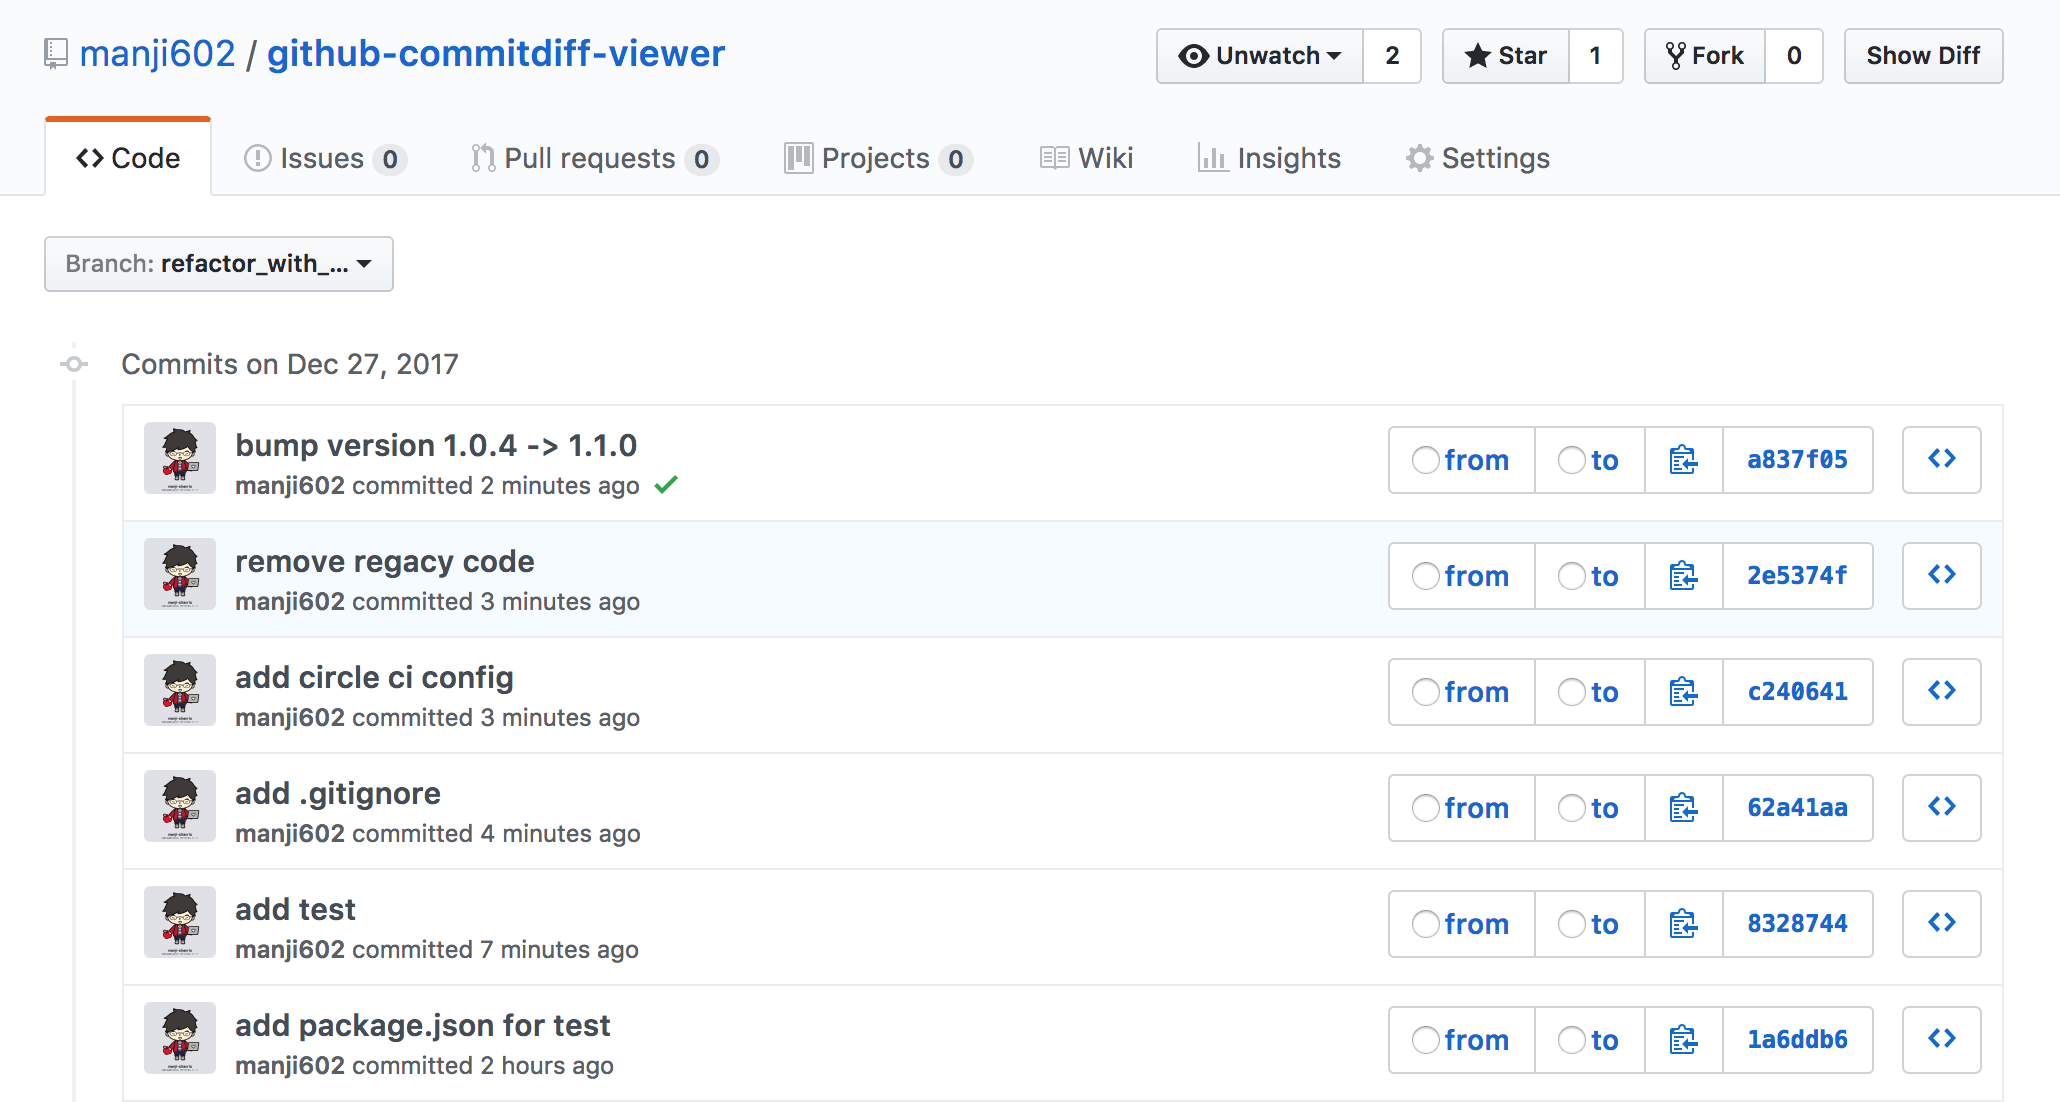
Task: Select 'to' radio for commit 62a41aa
Action: 1572,808
